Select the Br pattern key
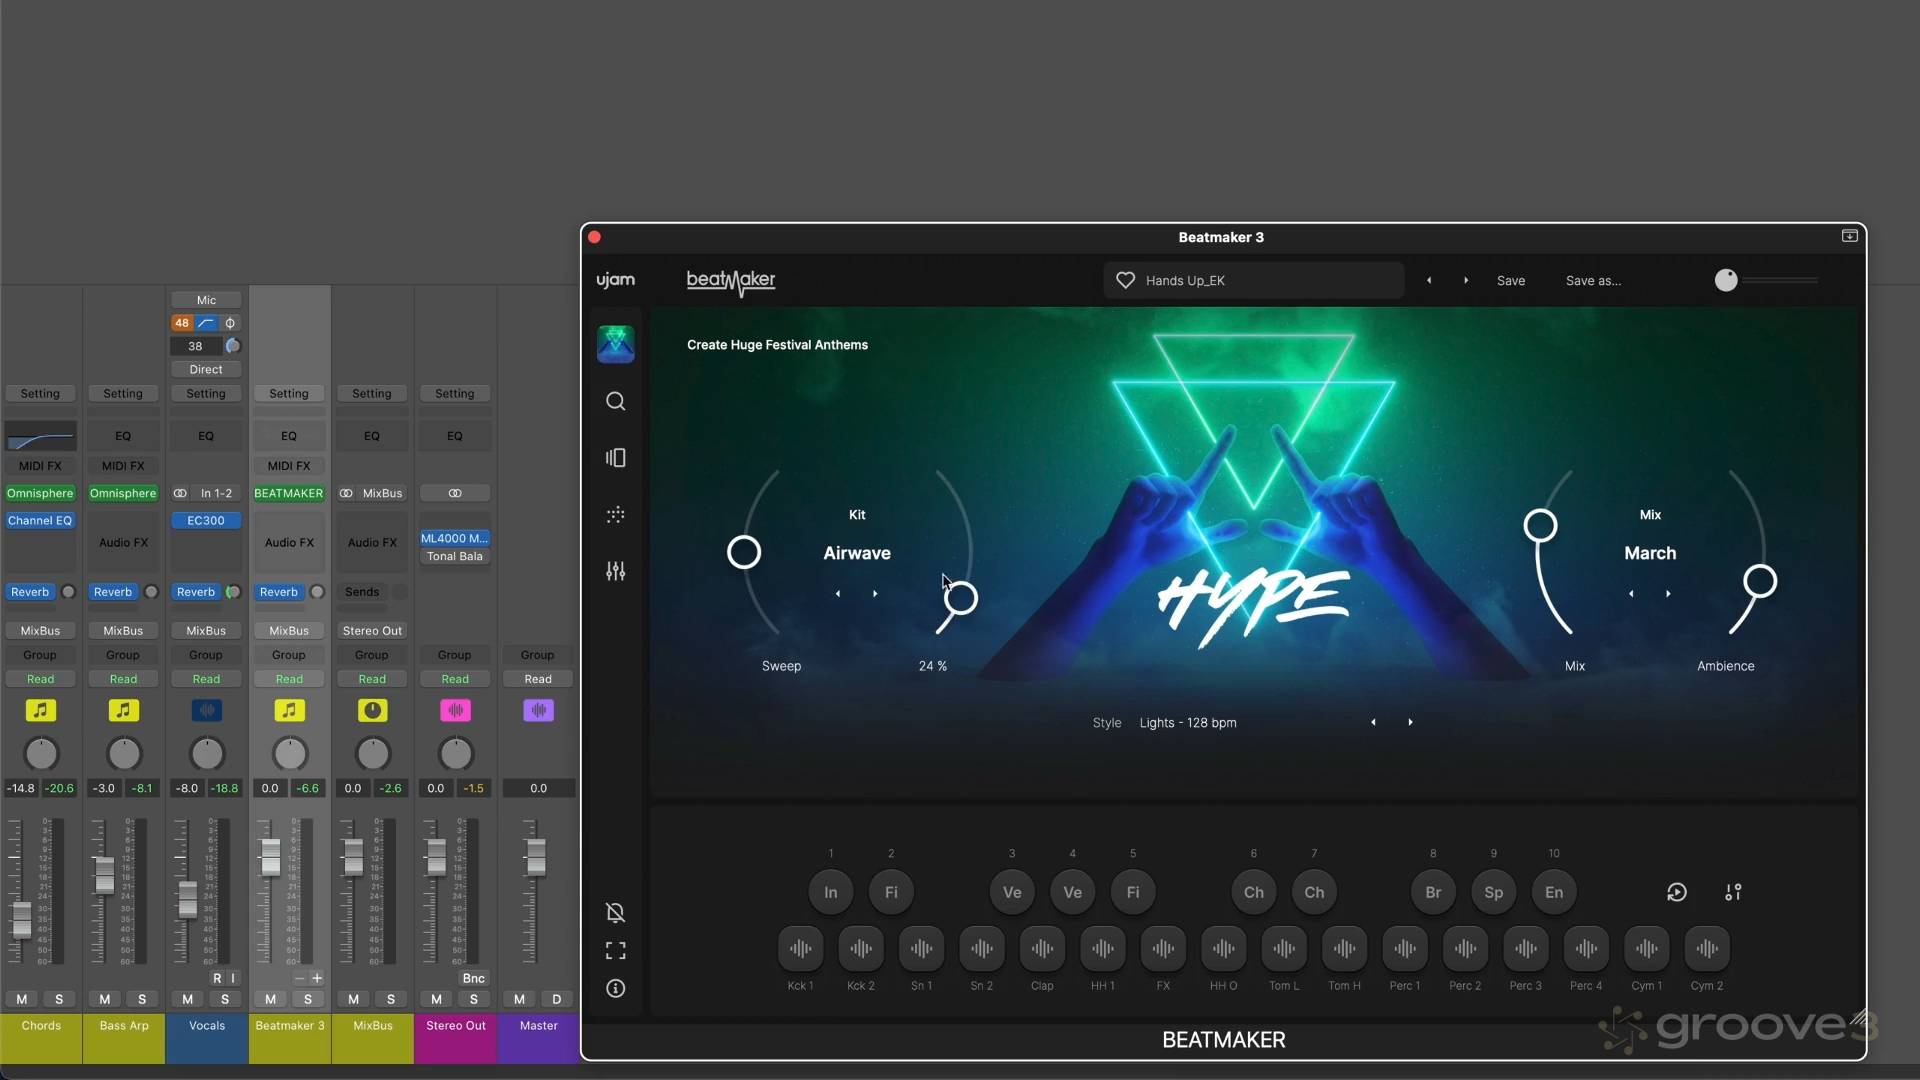This screenshot has height=1080, width=1920. click(x=1433, y=892)
